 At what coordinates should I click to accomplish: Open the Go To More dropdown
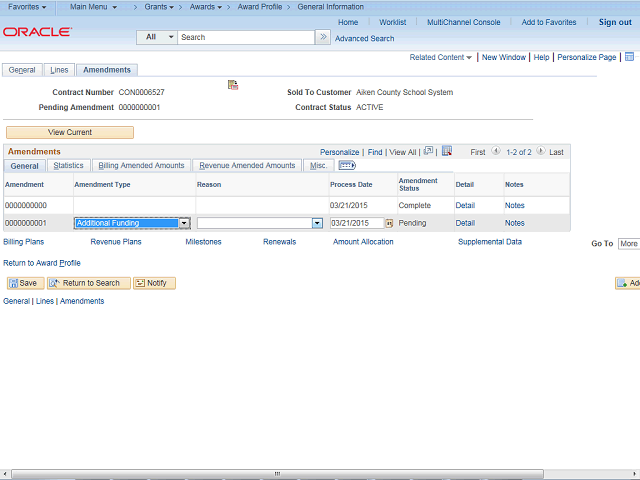coord(629,244)
